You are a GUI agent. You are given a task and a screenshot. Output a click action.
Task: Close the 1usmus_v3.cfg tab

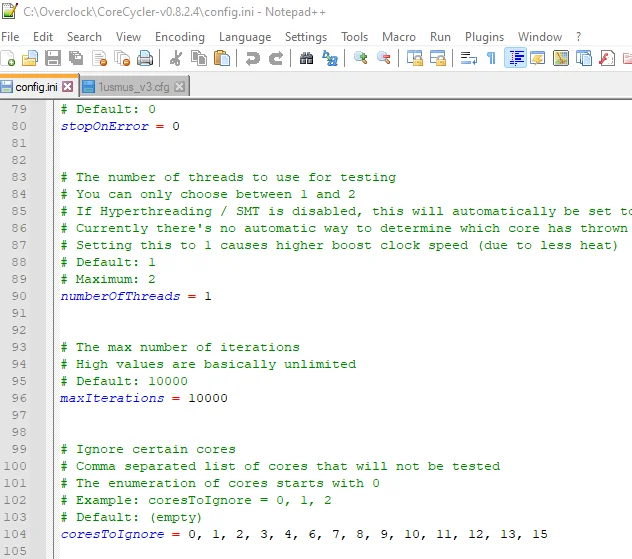click(x=180, y=87)
